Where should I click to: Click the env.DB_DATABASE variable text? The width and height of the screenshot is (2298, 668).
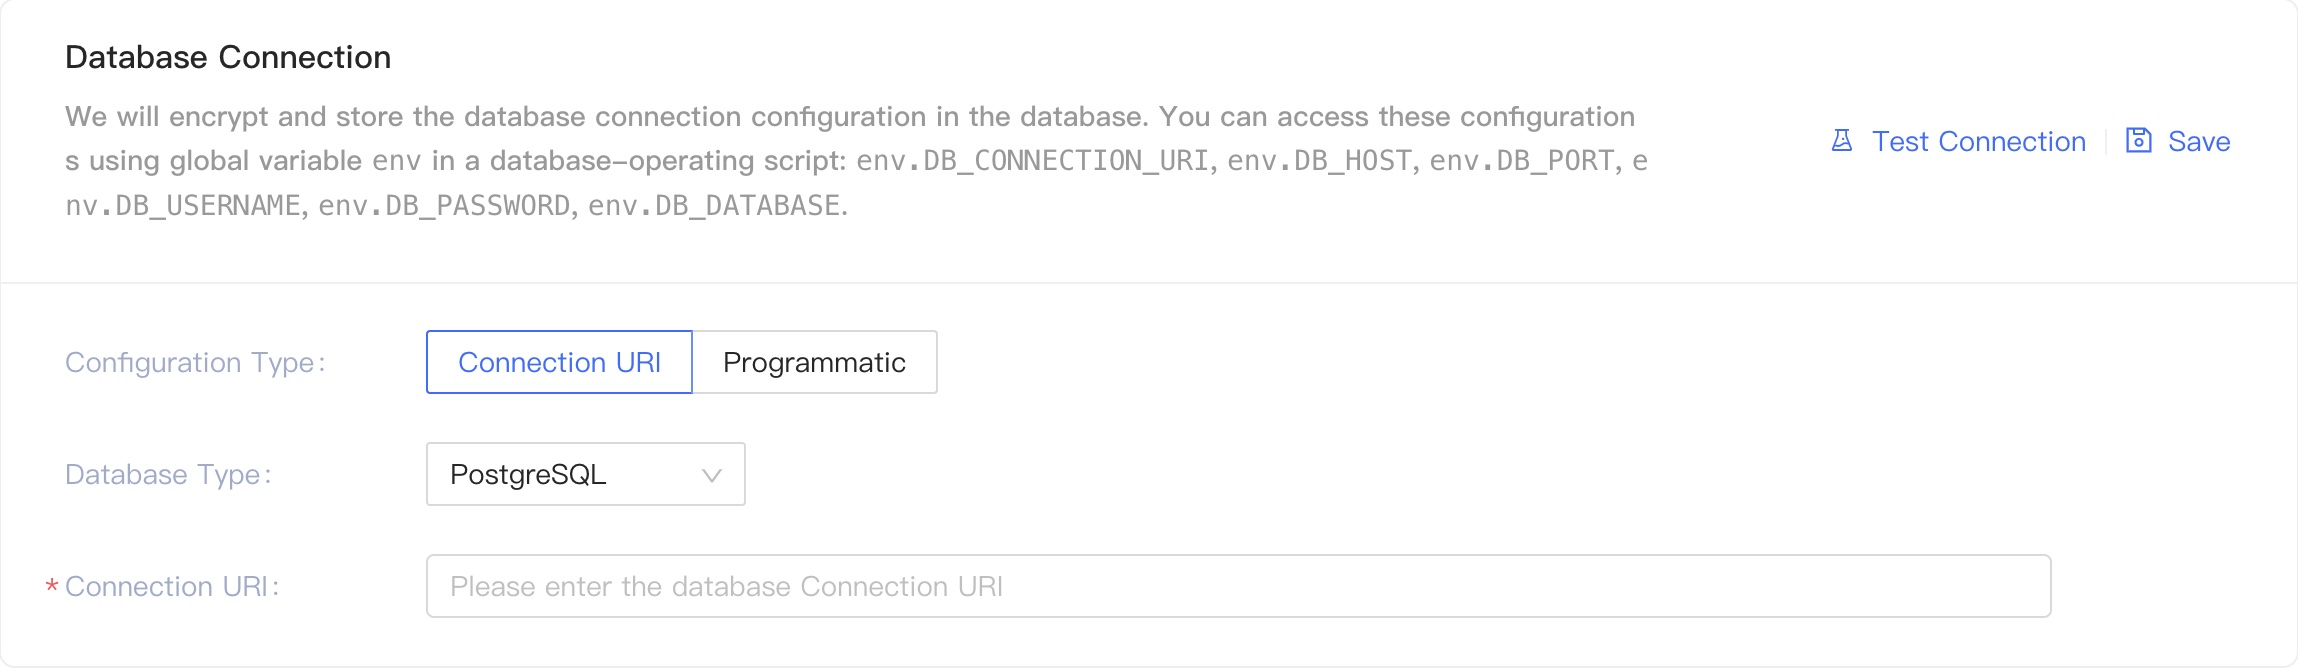[x=714, y=205]
